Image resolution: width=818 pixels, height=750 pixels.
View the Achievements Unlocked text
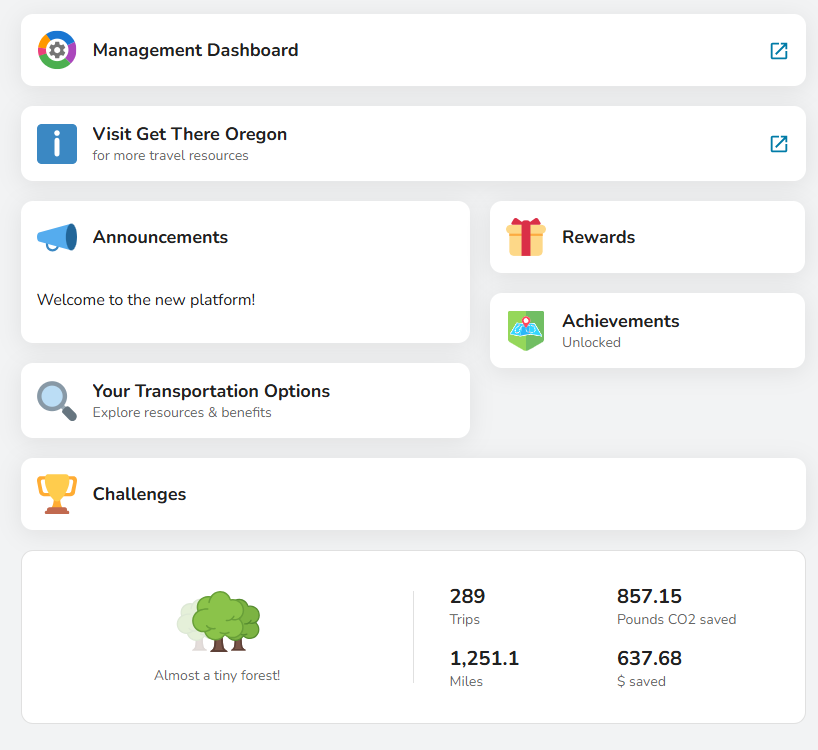coord(591,342)
